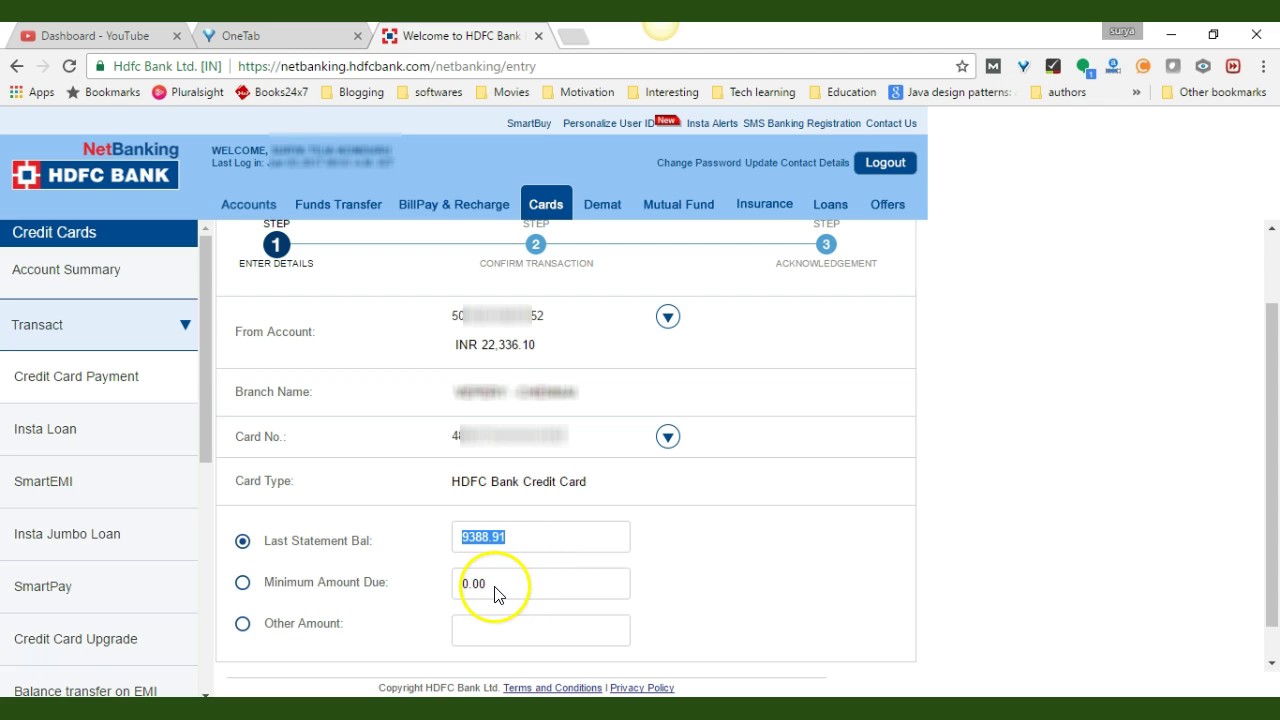This screenshot has width=1280, height=720.
Task: Go back using the browser back arrow
Action: point(16,66)
